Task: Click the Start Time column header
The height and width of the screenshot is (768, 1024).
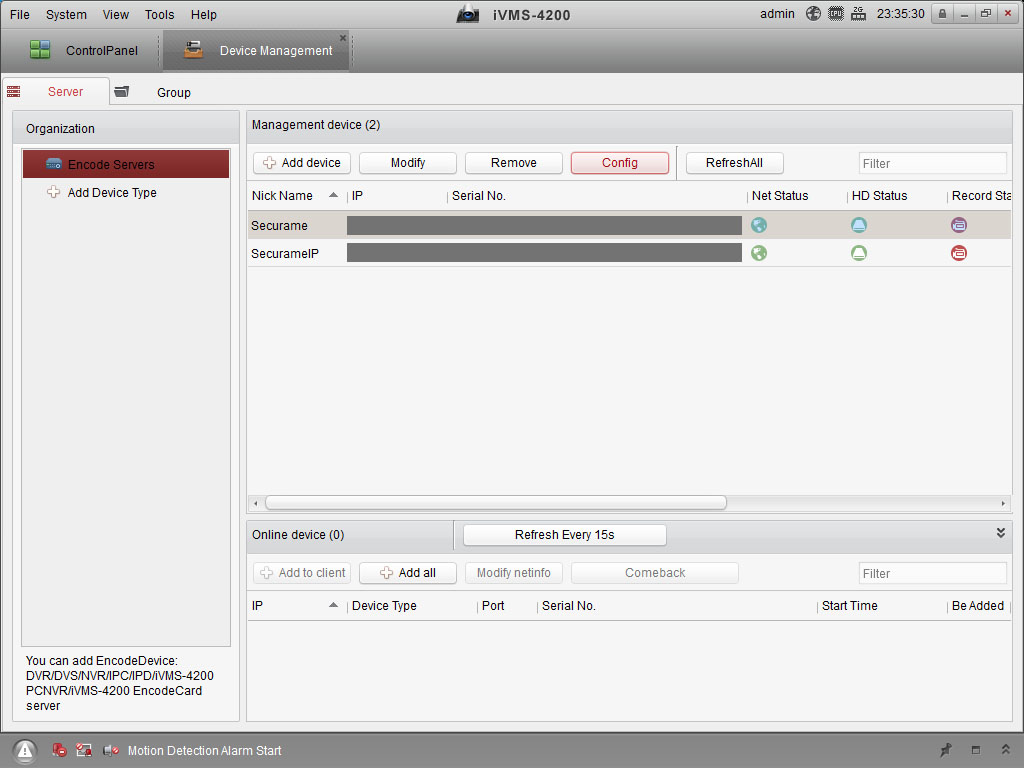Action: [x=849, y=605]
